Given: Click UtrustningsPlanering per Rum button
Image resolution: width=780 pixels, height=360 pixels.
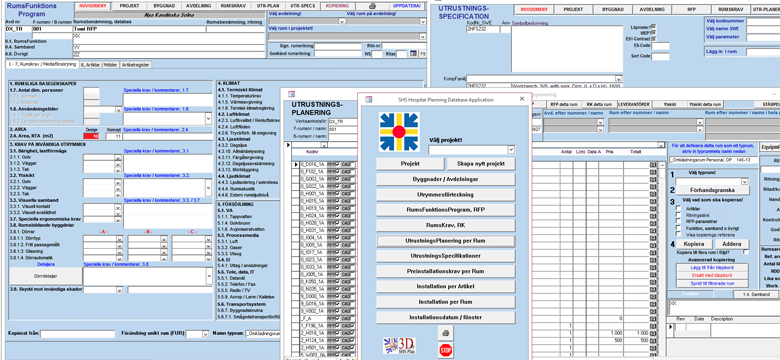Looking at the screenshot, I should point(446,241).
